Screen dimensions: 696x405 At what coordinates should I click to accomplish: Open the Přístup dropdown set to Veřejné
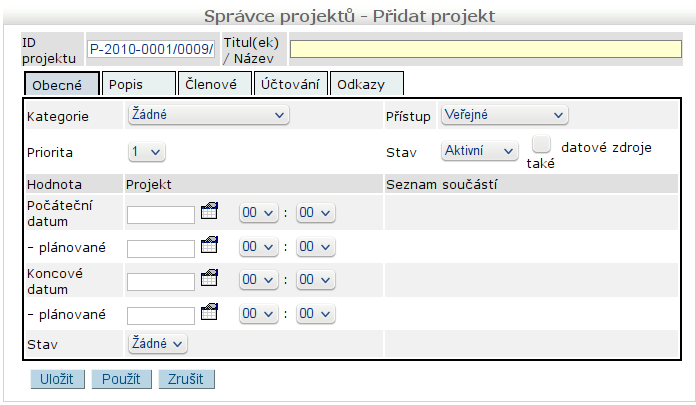504,115
